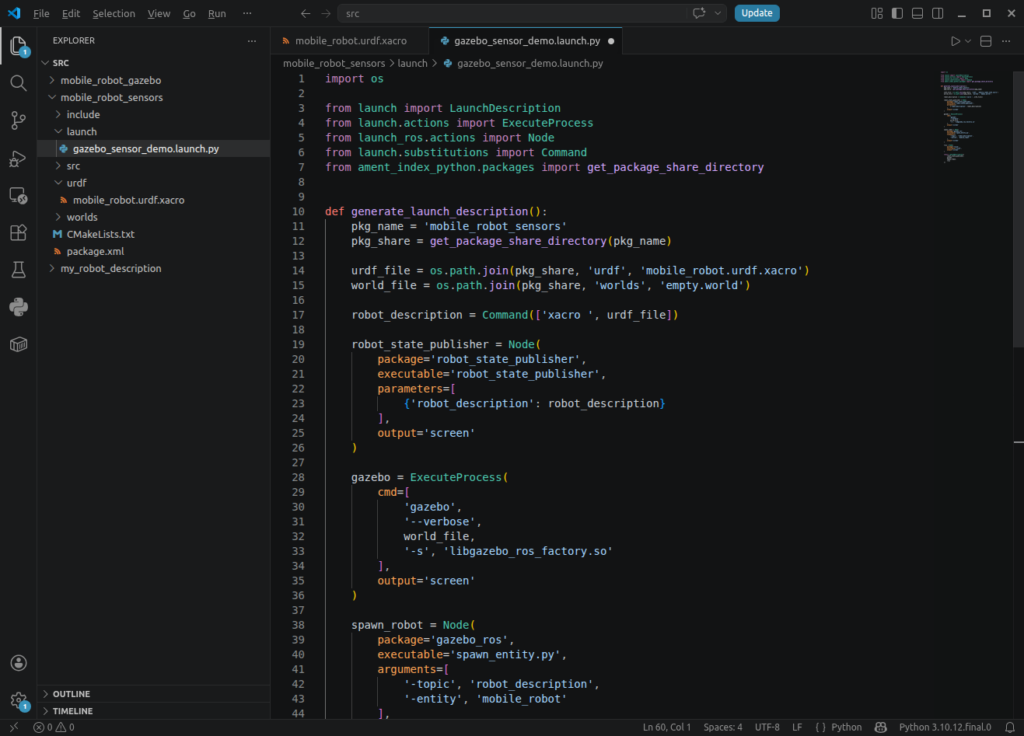This screenshot has height=736, width=1024.
Task: Go to line via Ln 60, Col 1
Action: coord(667,727)
